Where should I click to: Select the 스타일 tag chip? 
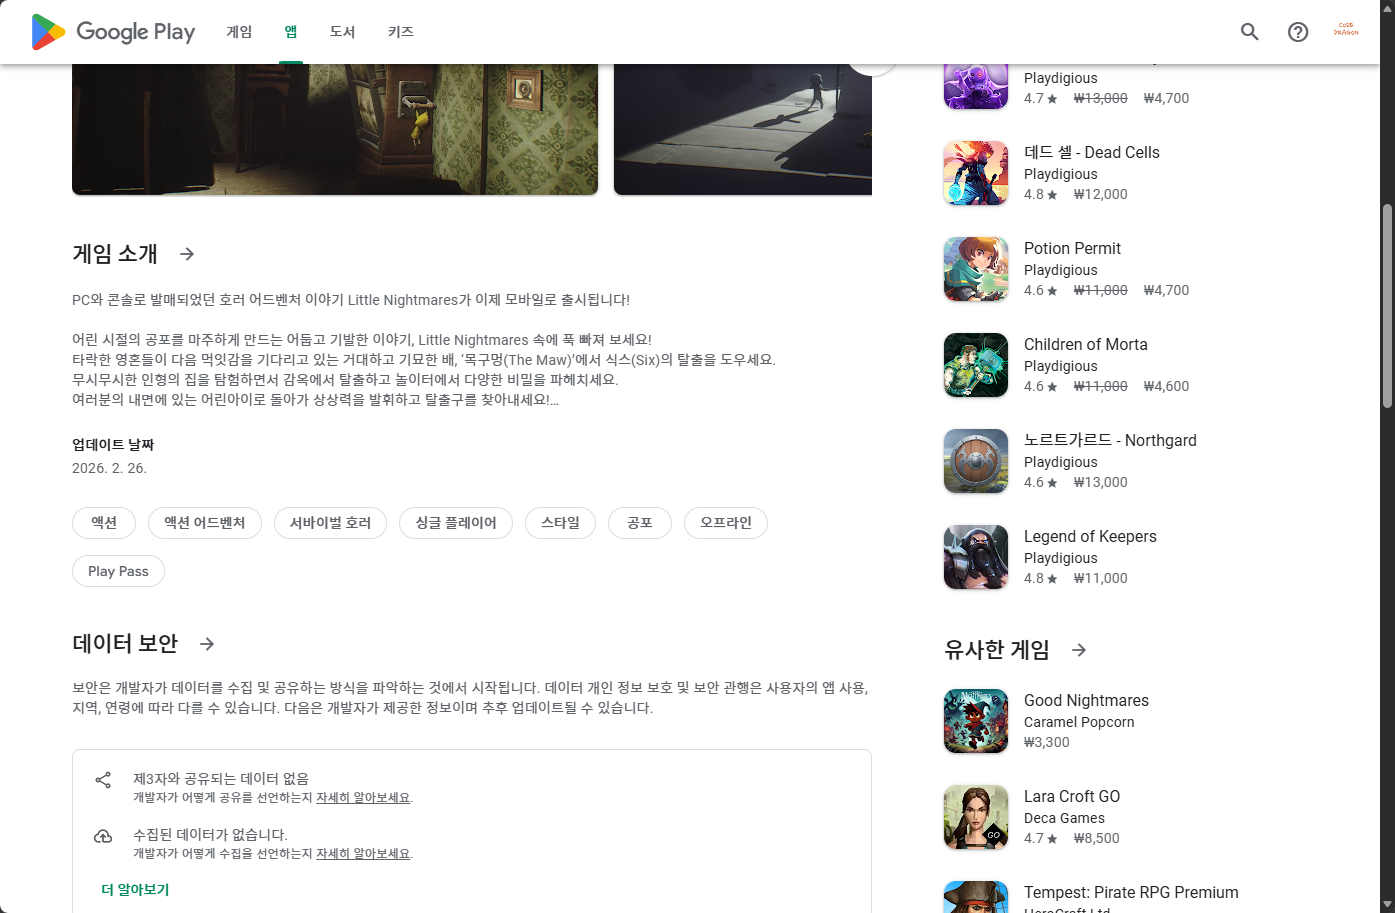click(560, 523)
